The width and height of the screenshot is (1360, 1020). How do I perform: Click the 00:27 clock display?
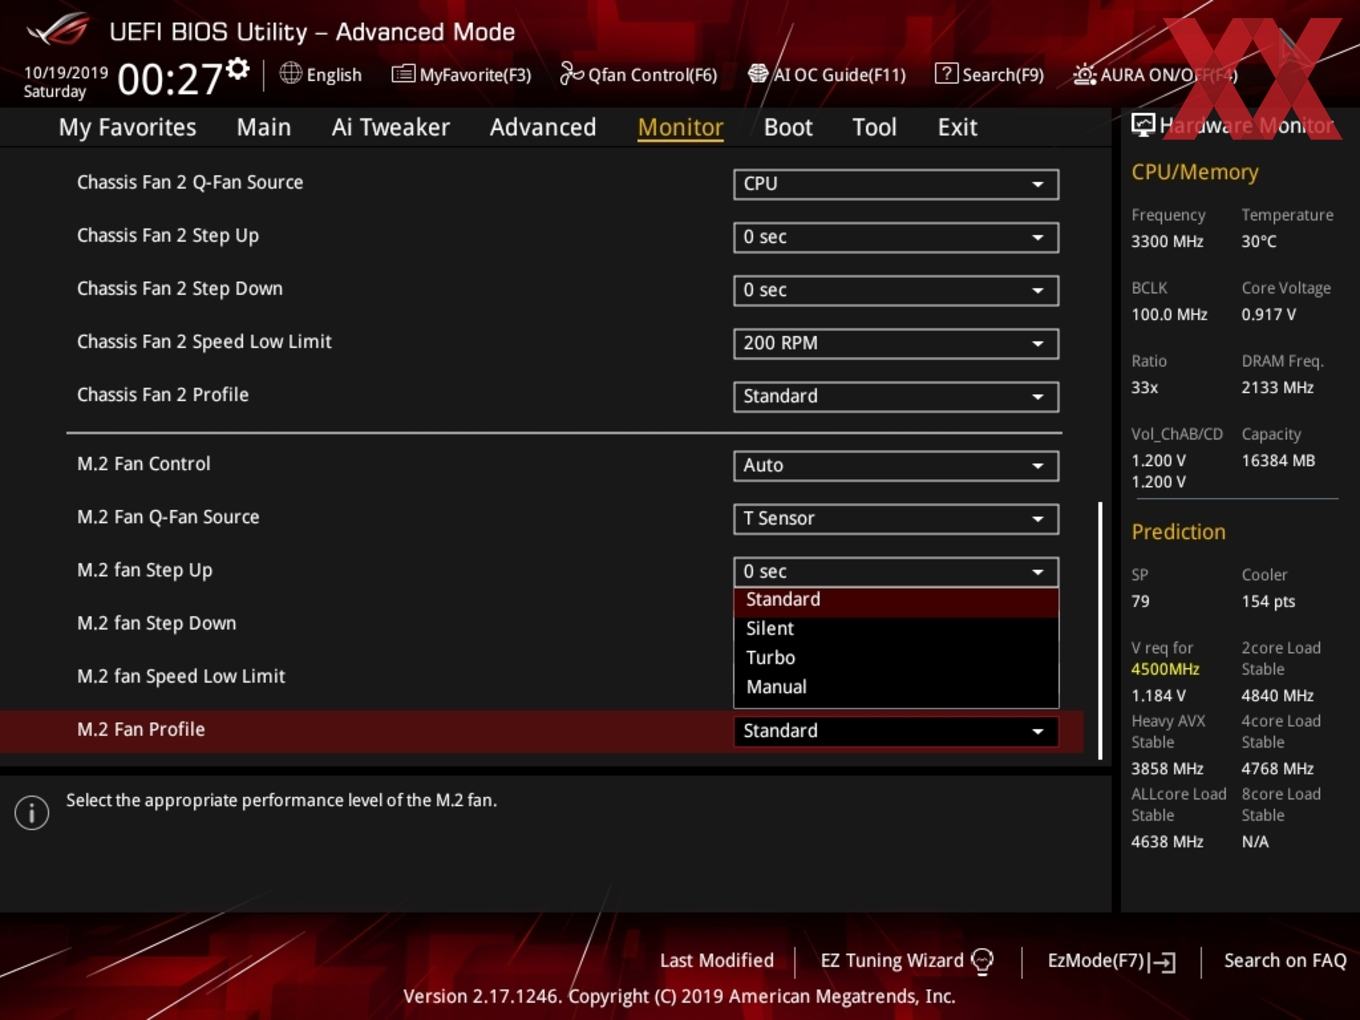[x=170, y=78]
